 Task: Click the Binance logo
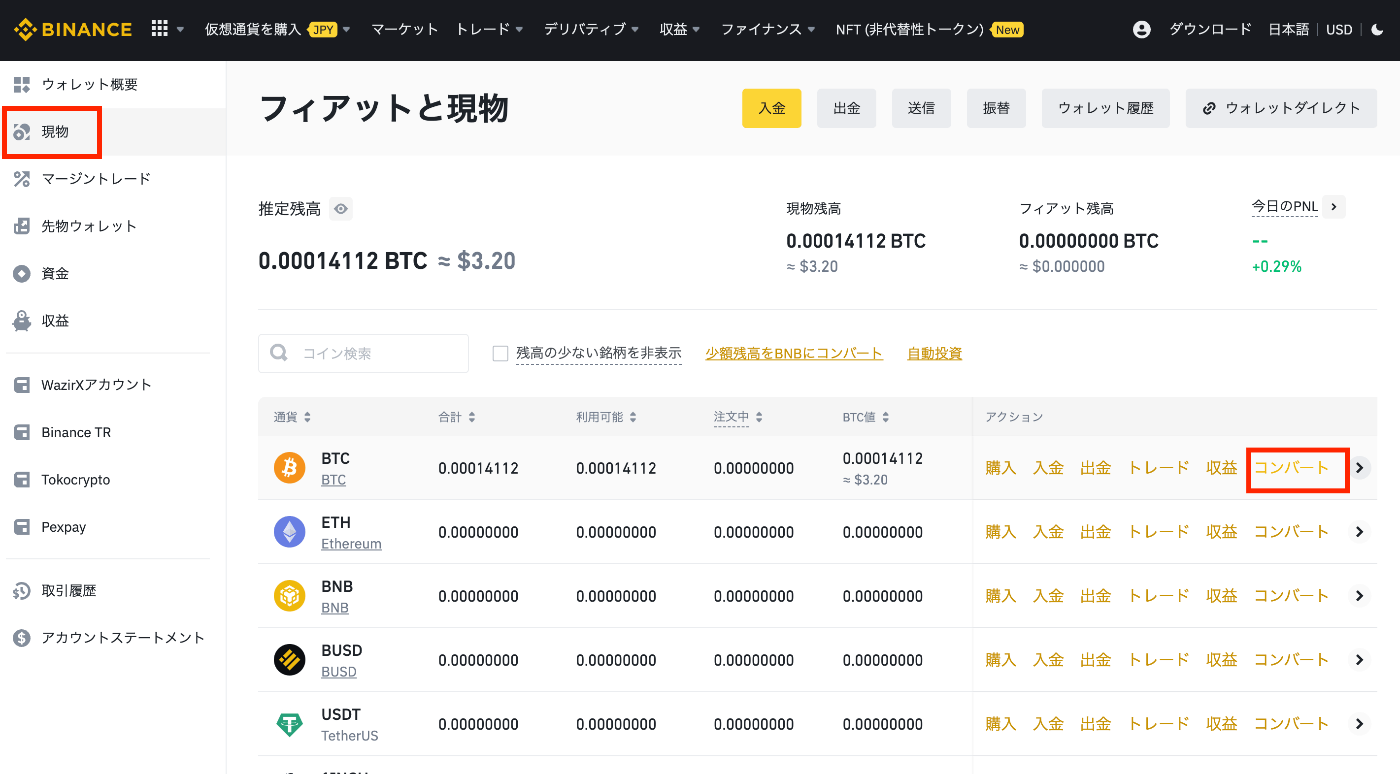tap(73, 29)
